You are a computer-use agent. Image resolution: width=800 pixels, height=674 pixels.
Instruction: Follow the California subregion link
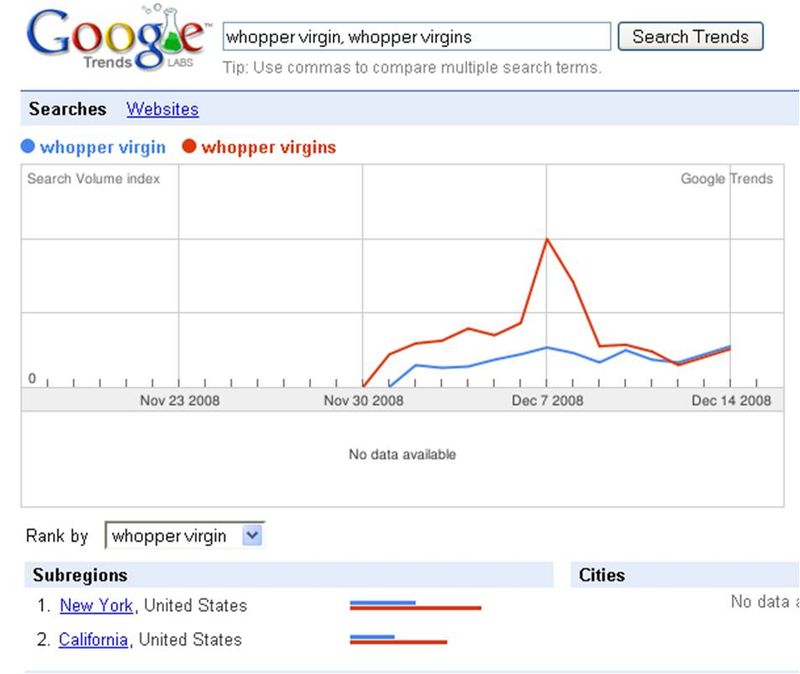pyautogui.click(x=91, y=640)
